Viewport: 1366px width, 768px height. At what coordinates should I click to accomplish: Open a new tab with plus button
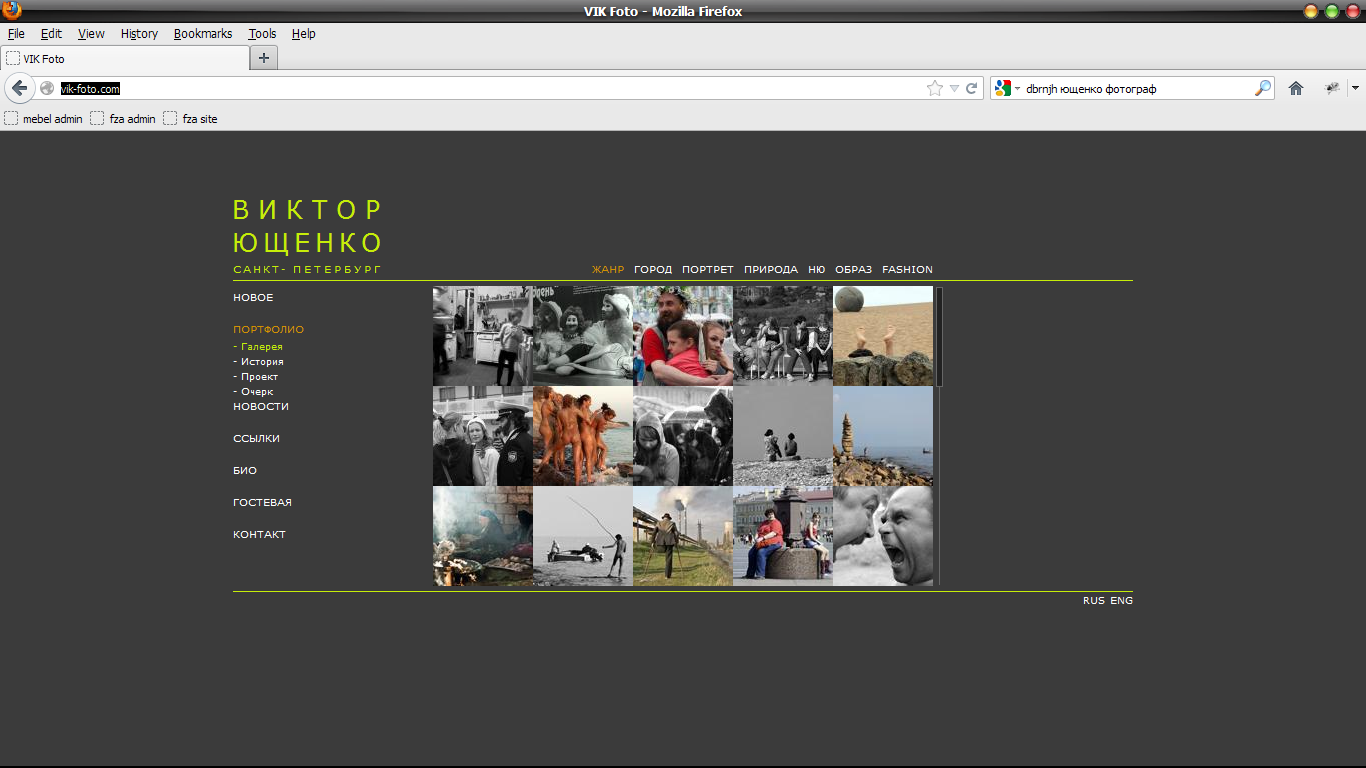click(x=264, y=58)
